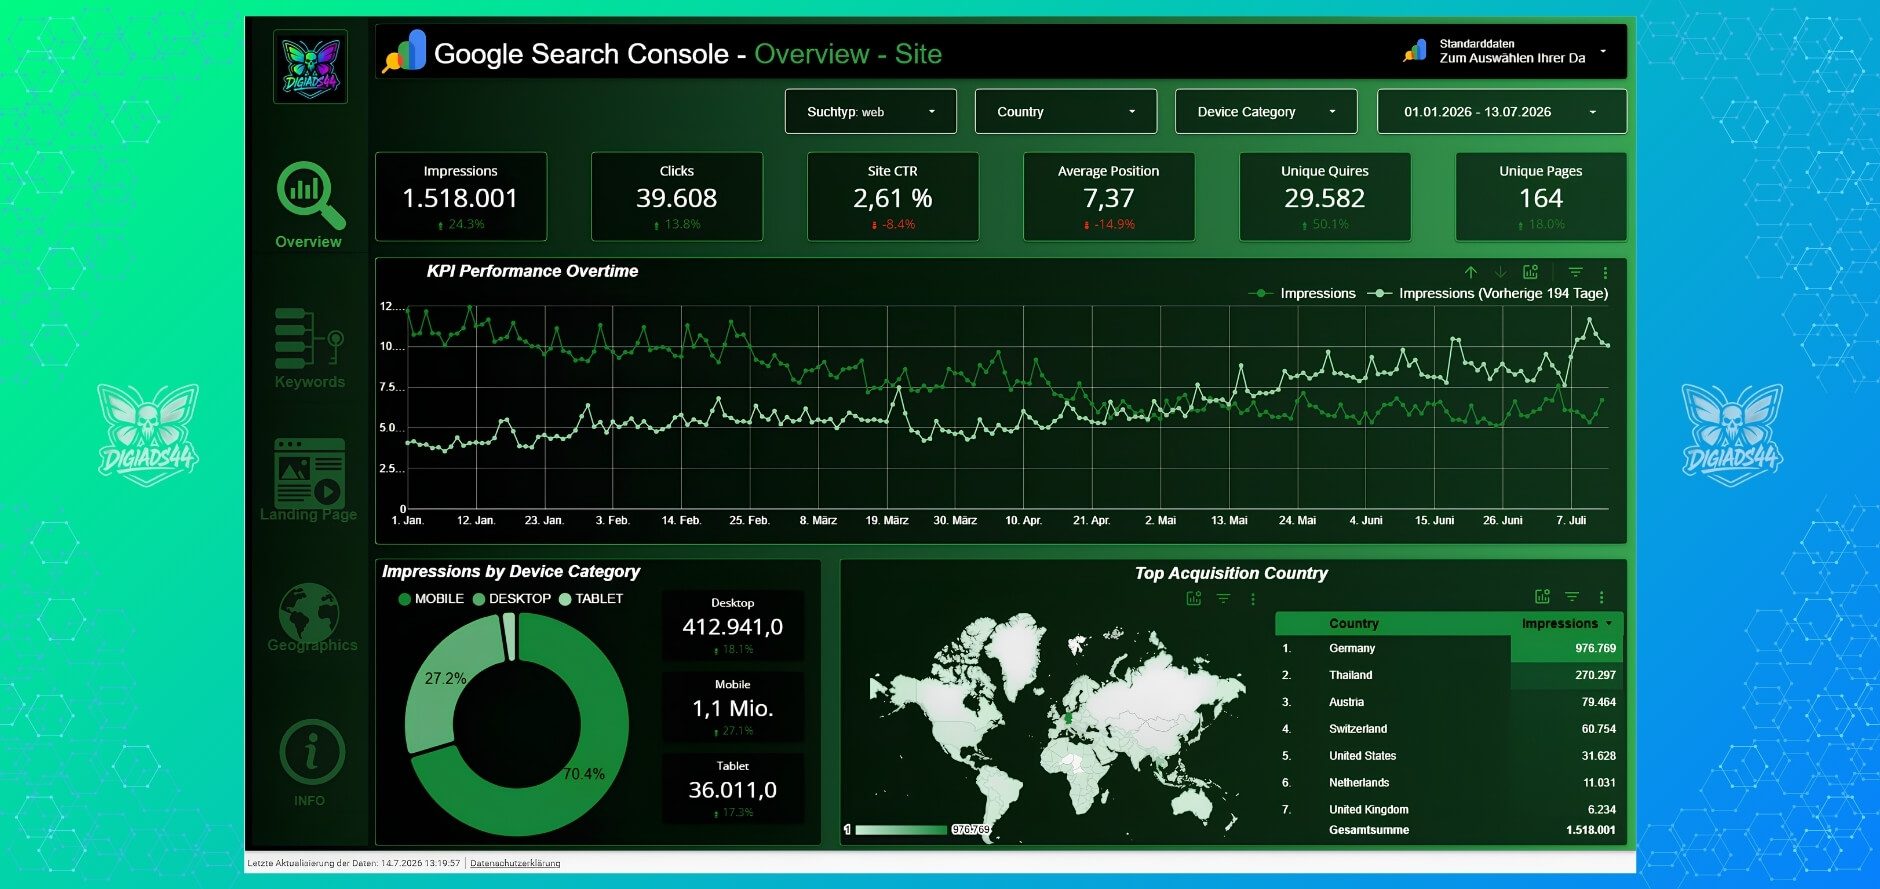This screenshot has height=889, width=1880.
Task: Expand the Standarddaten data source selector
Action: click(1603, 51)
